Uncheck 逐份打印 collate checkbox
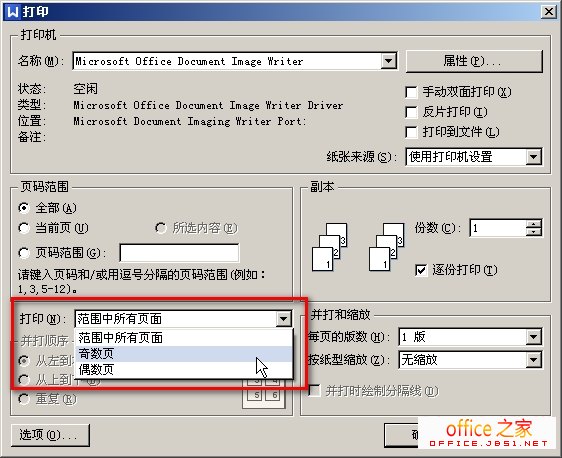The image size is (562, 458). point(421,270)
